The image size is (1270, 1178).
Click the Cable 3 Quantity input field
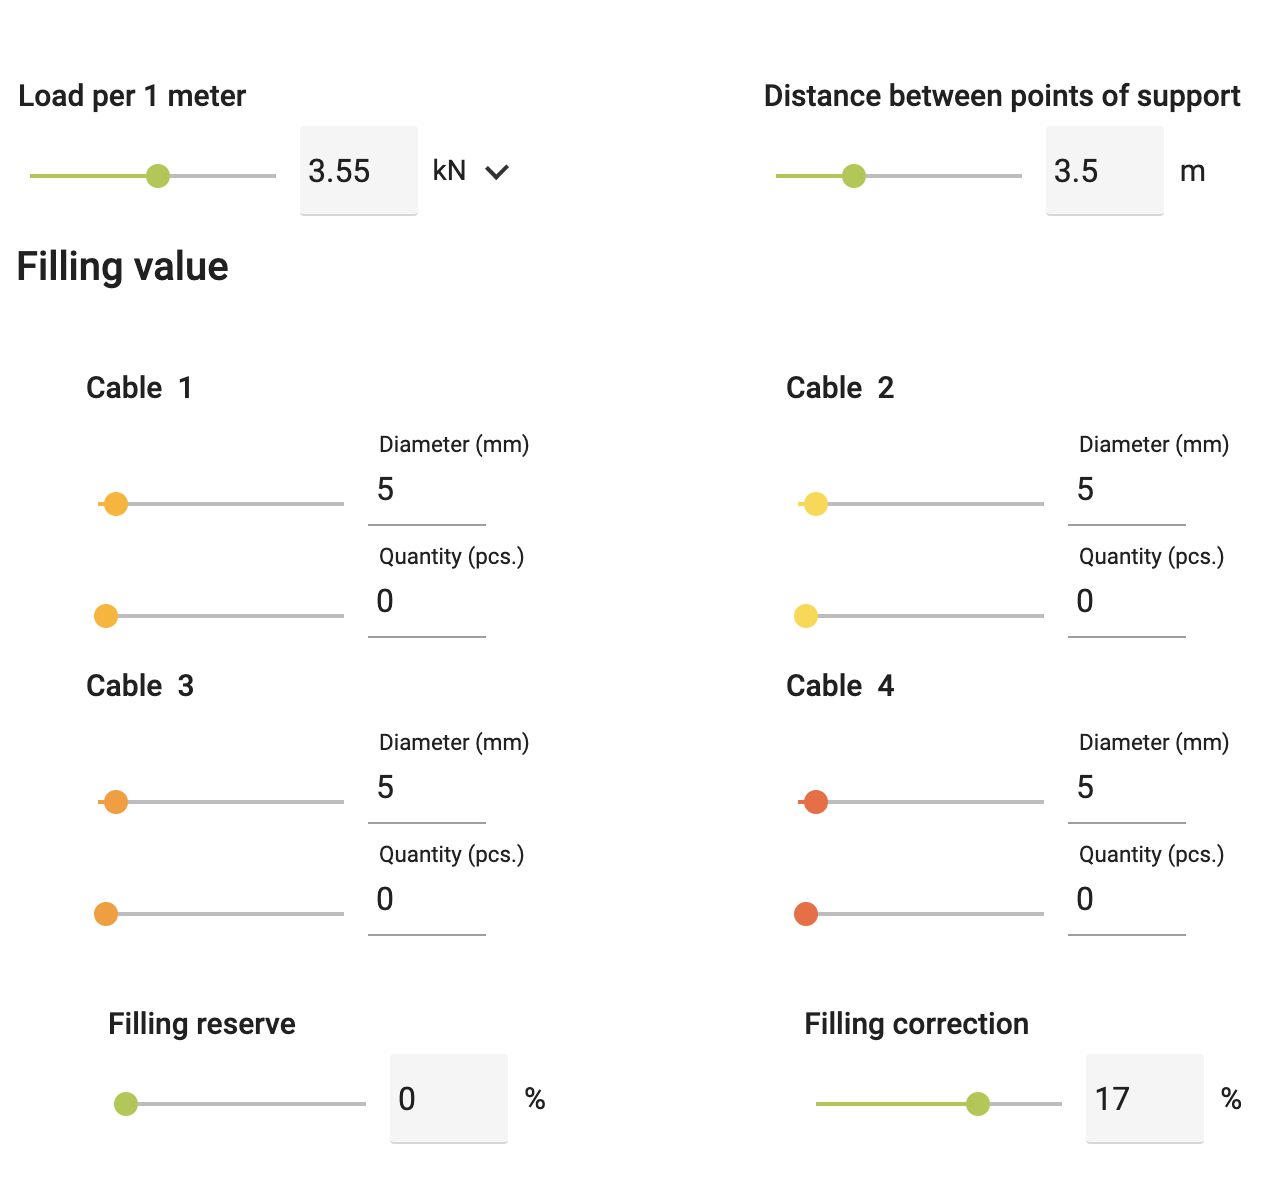click(426, 900)
